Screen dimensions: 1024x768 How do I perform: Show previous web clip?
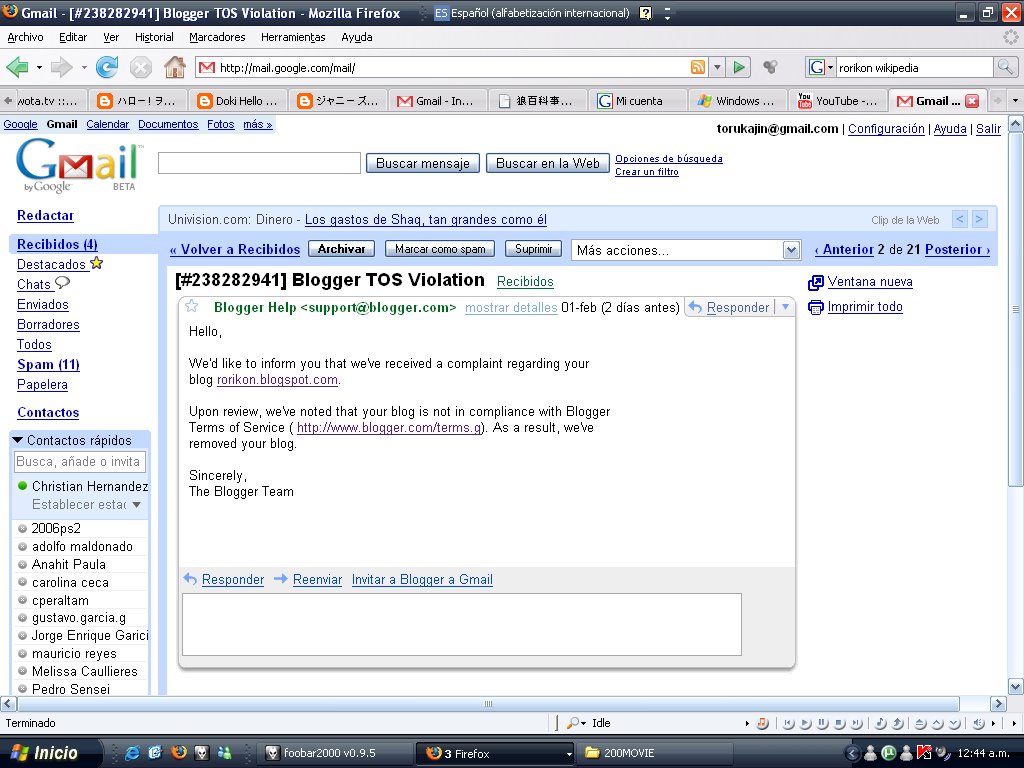(959, 219)
